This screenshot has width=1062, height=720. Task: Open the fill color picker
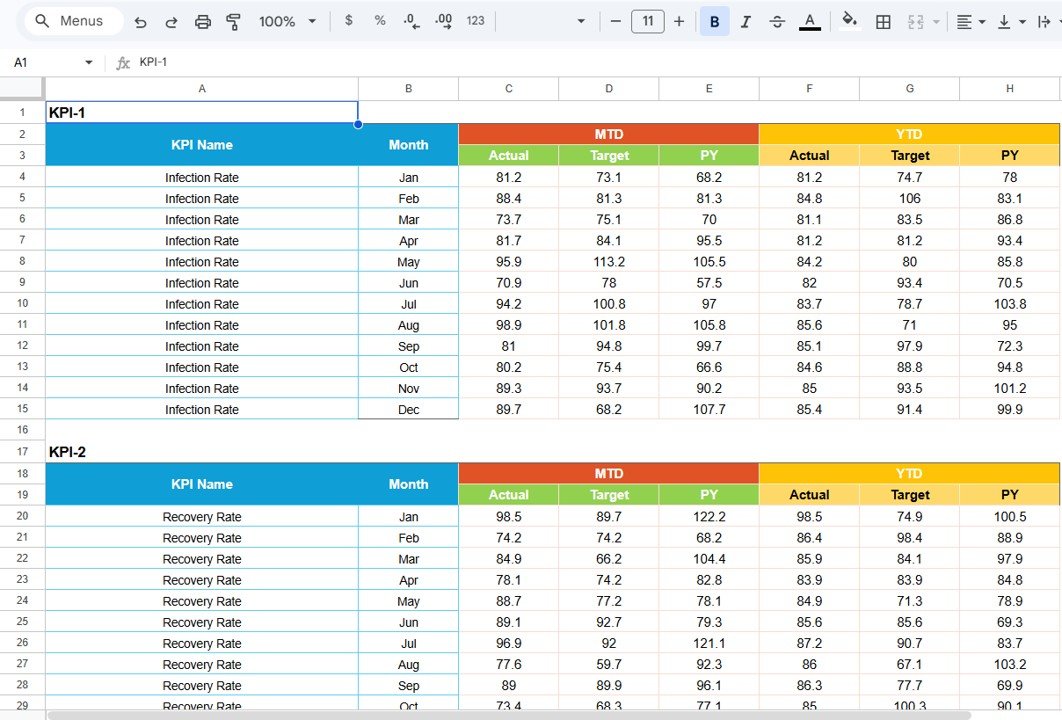pyautogui.click(x=849, y=20)
